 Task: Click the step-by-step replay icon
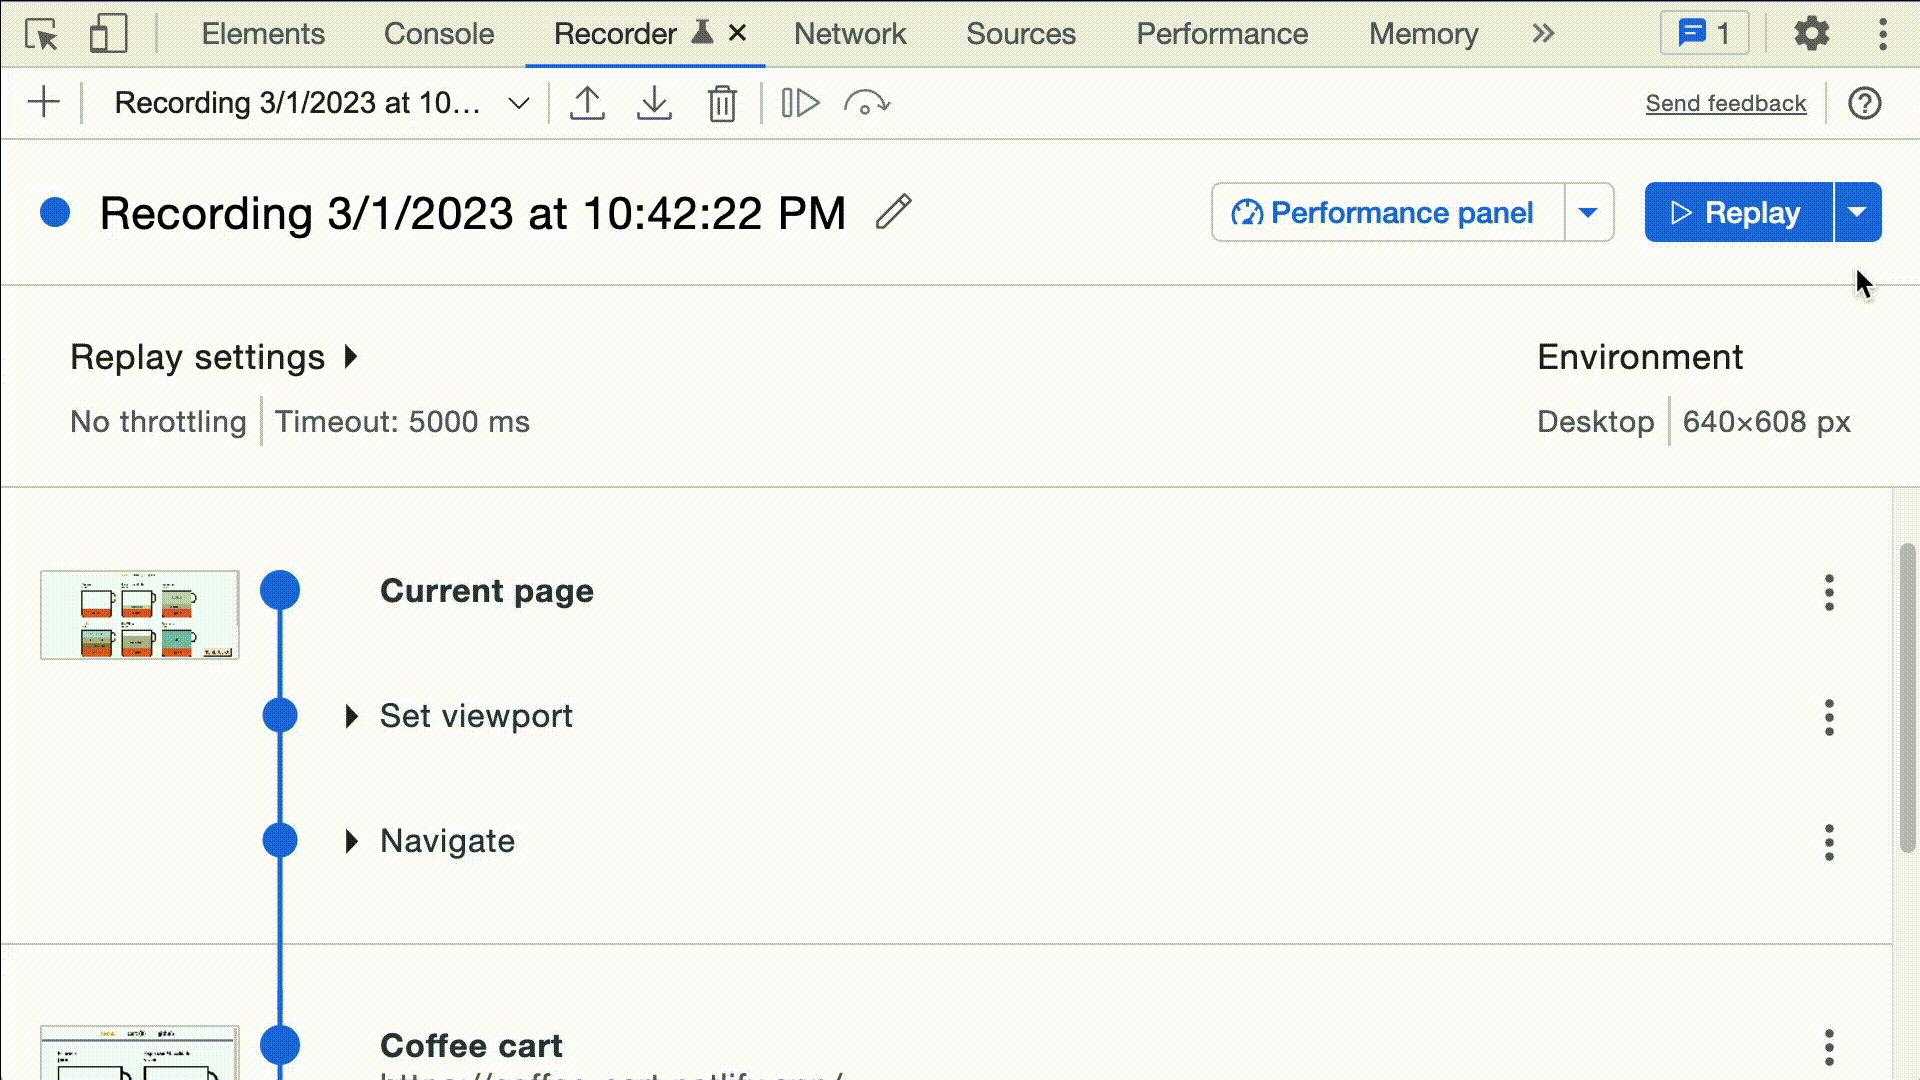(800, 103)
